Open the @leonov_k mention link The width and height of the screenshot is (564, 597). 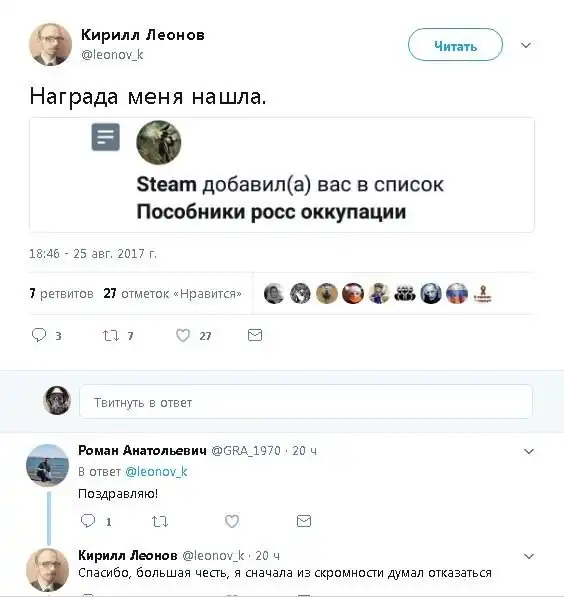click(156, 472)
